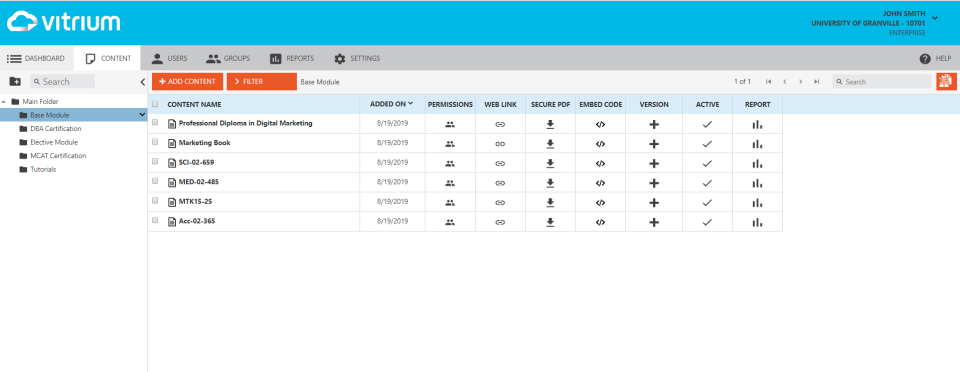This screenshot has height=372, width=960.
Task: Open the Marketing Book content name
Action: click(204, 143)
